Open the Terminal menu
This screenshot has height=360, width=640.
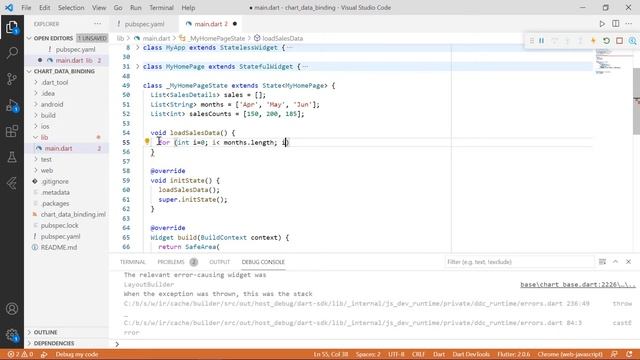pyautogui.click(x=161, y=8)
